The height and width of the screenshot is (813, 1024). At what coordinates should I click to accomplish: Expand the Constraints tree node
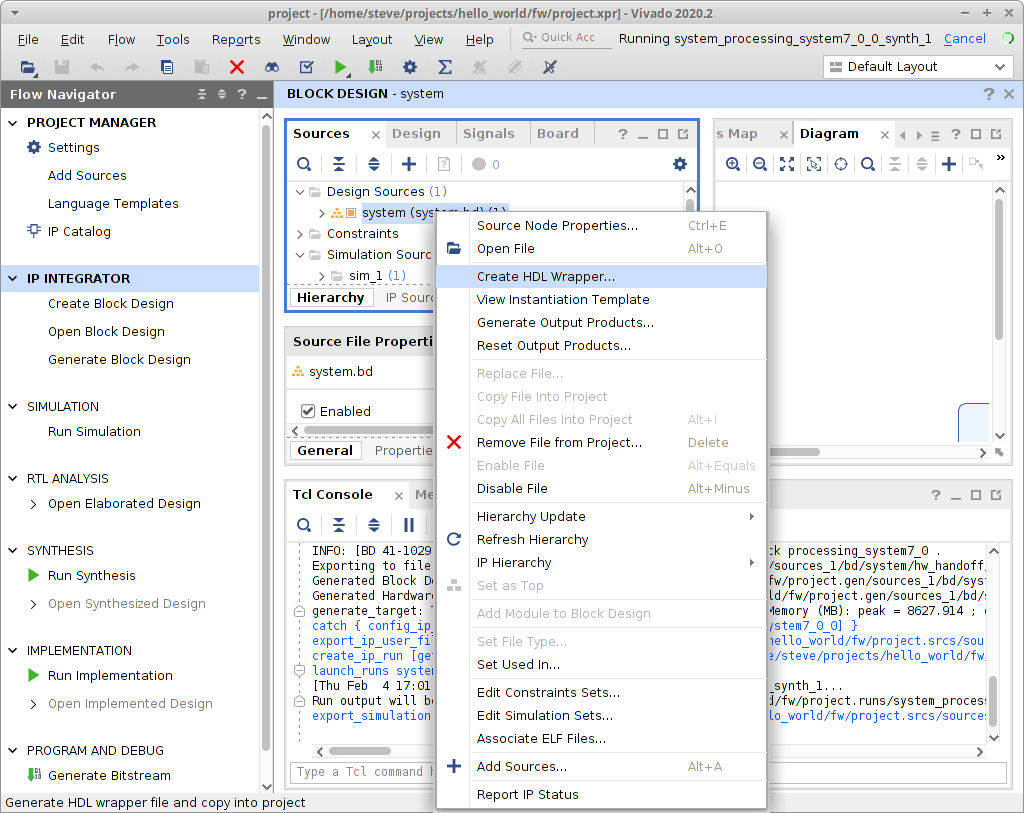pyautogui.click(x=301, y=234)
